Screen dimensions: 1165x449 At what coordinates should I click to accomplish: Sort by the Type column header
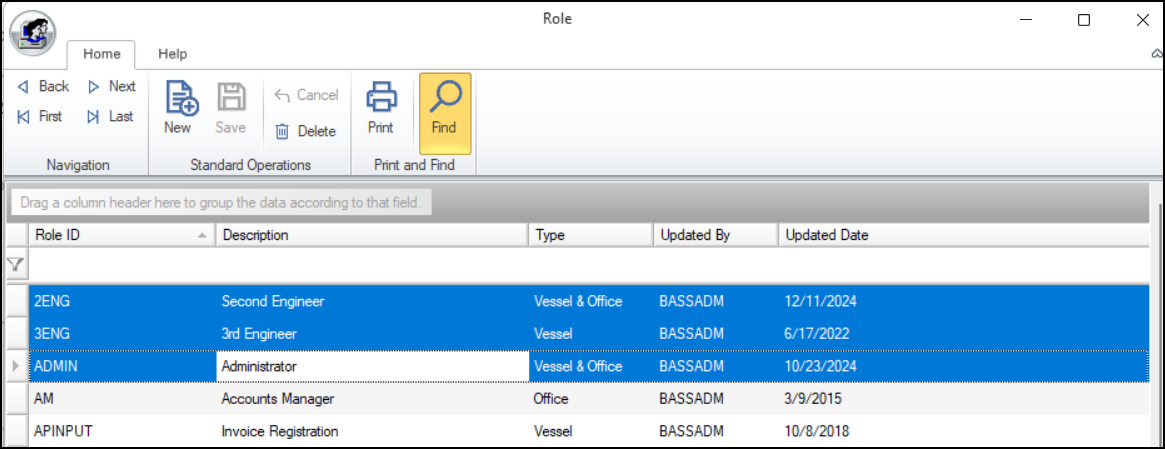point(591,236)
